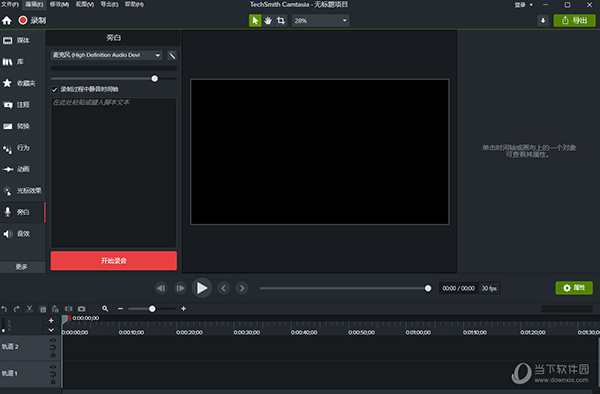Screen dimensions: 600x394
Task: Open the 动画 animations tab
Action: tap(22, 169)
